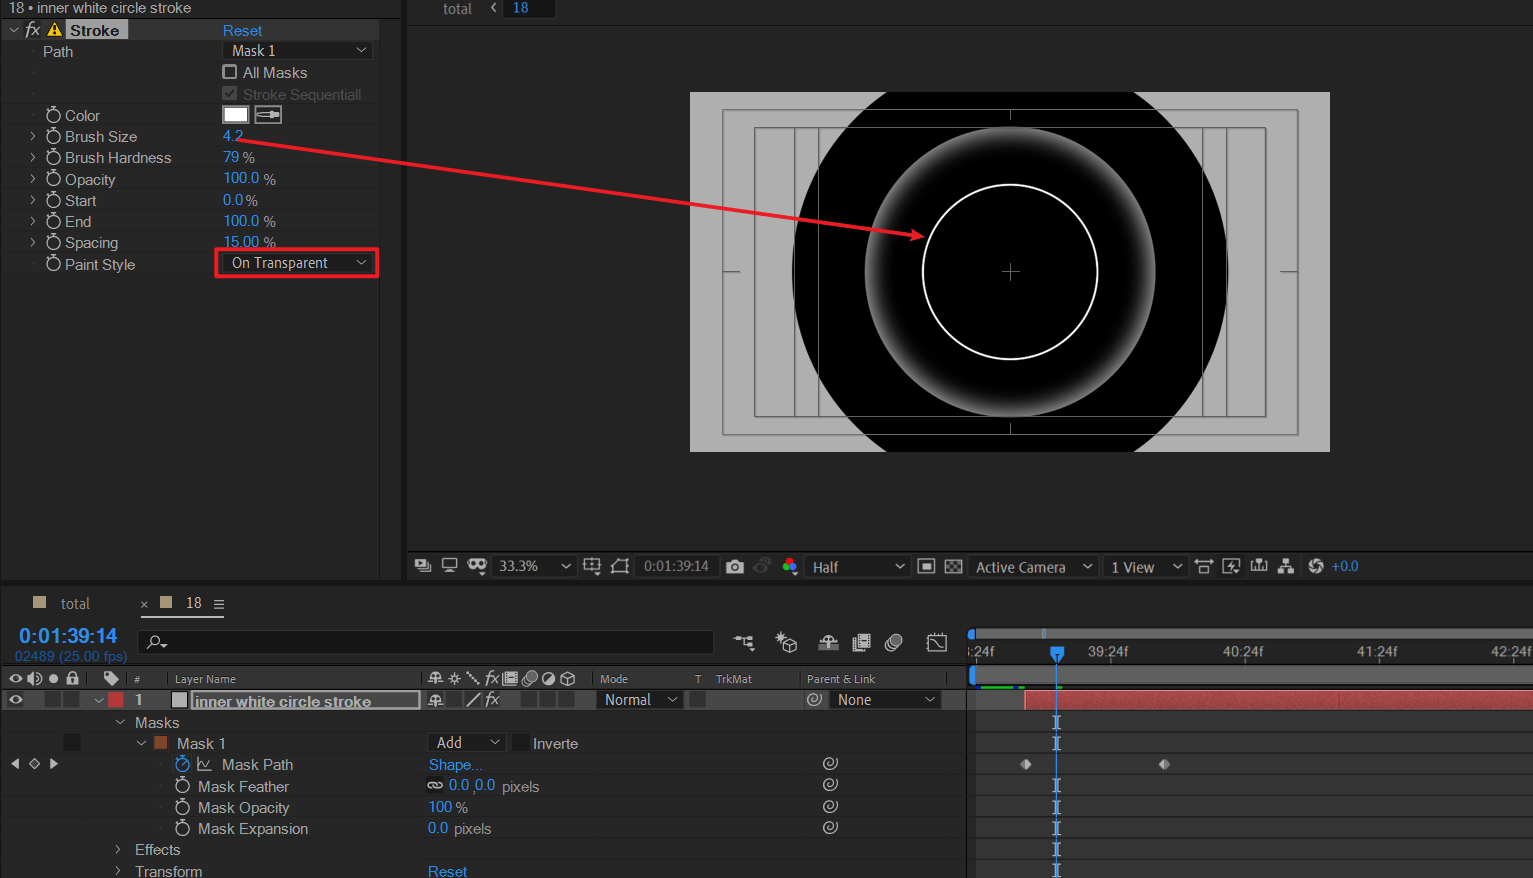
Task: Toggle the Transparency Grid checkerboard button
Action: point(954,566)
